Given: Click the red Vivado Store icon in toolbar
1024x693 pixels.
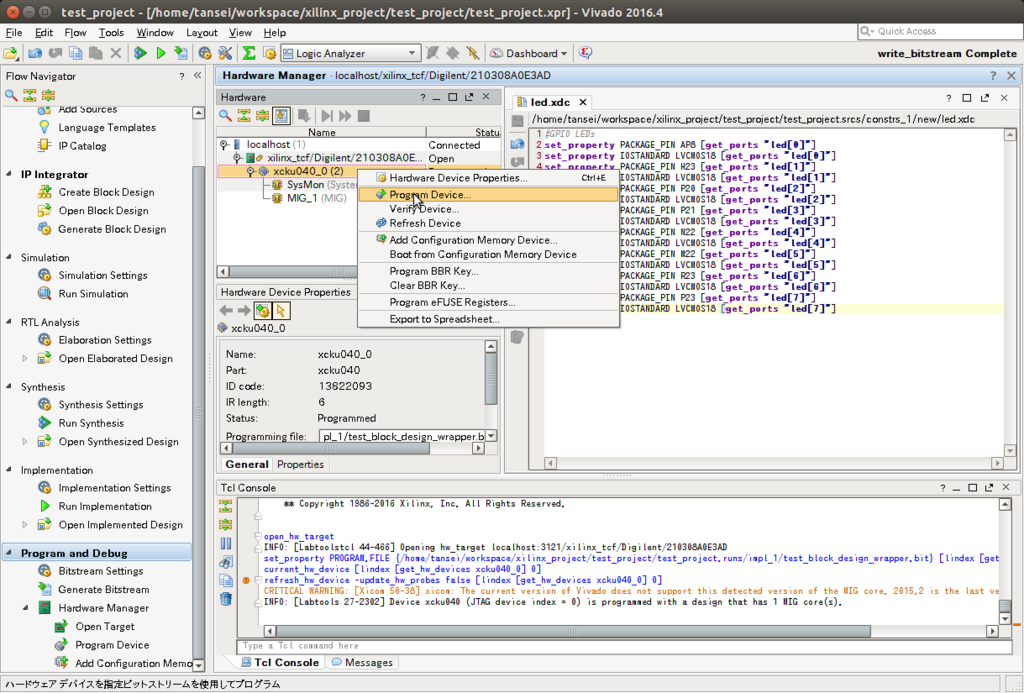Looking at the screenshot, I should (586, 54).
